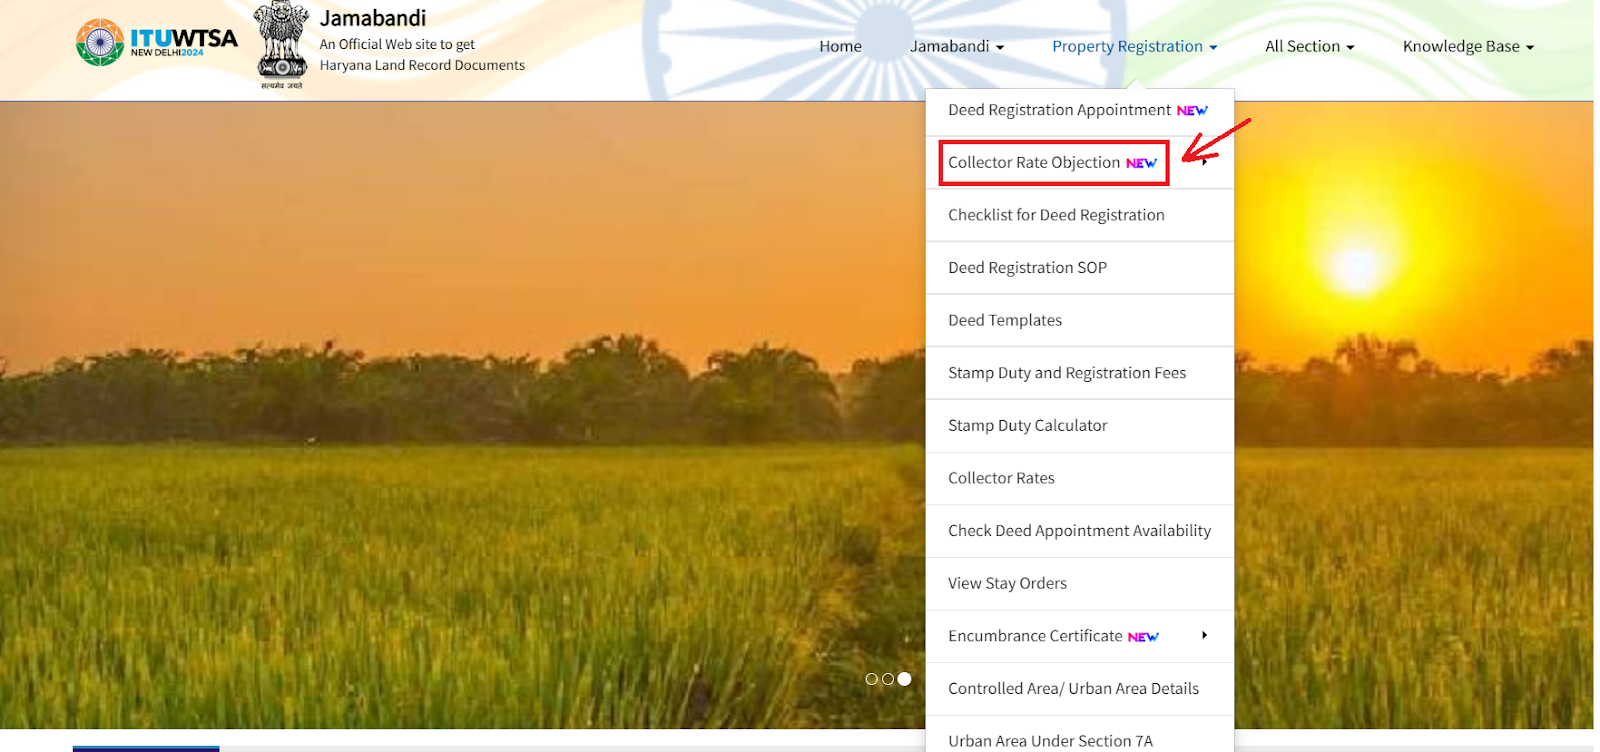Check Deed Appointment Availability
The width and height of the screenshot is (1600, 752).
(1079, 530)
